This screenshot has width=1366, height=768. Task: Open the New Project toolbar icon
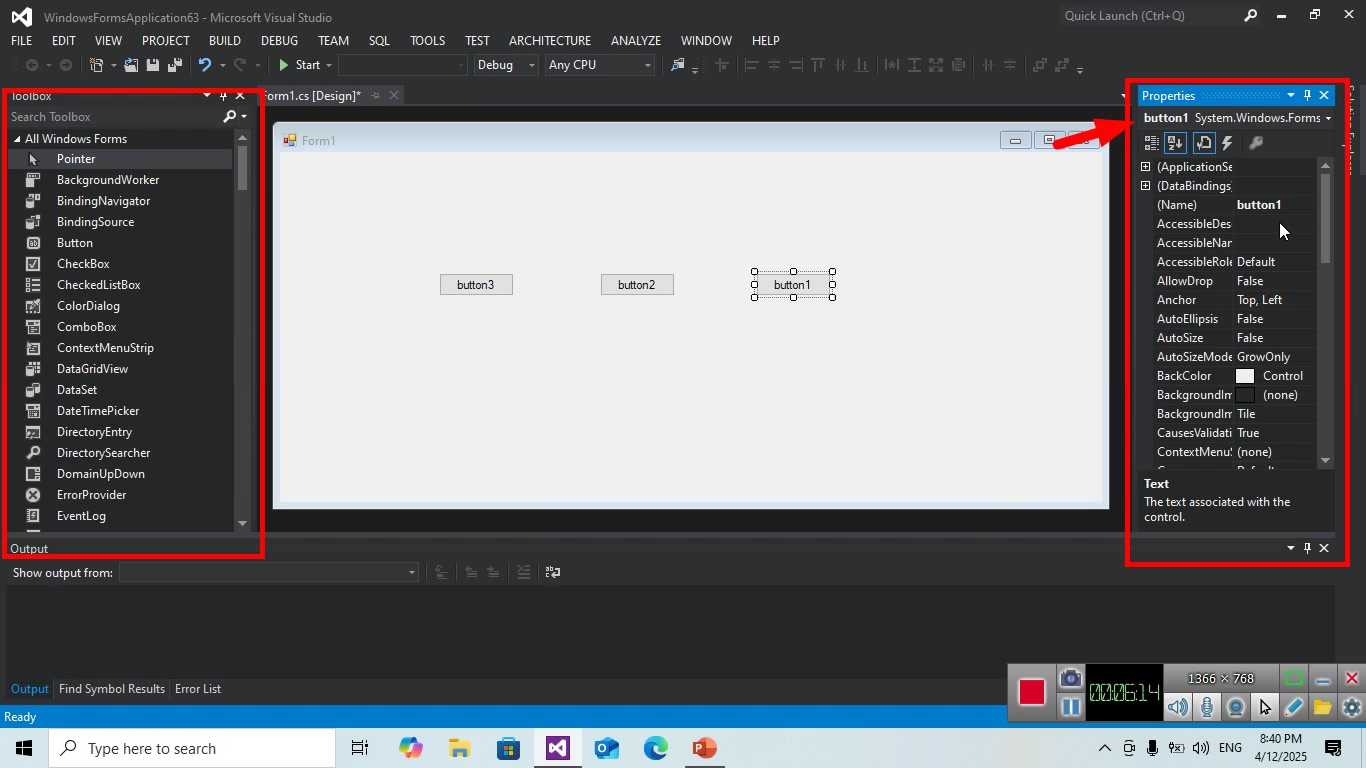(97, 65)
